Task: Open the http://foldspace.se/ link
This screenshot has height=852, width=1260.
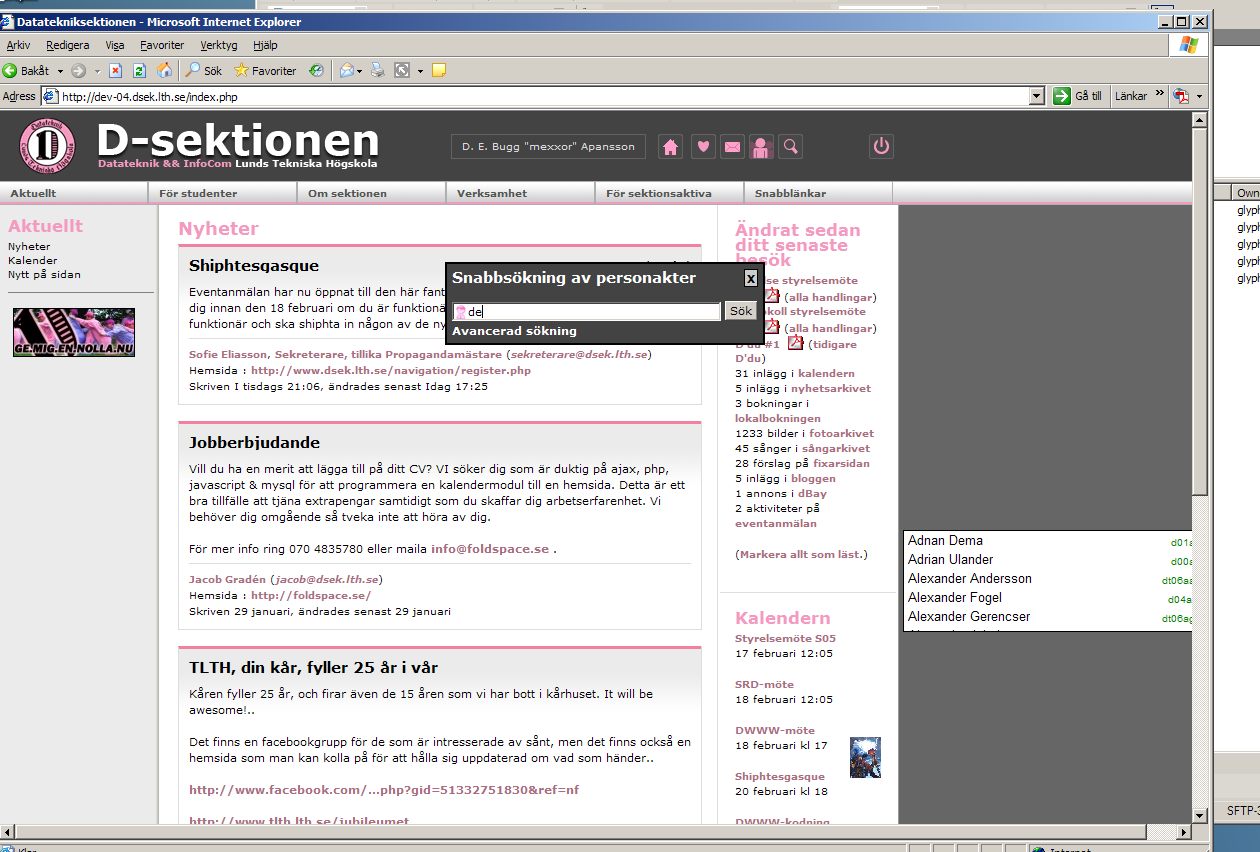Action: (x=311, y=595)
